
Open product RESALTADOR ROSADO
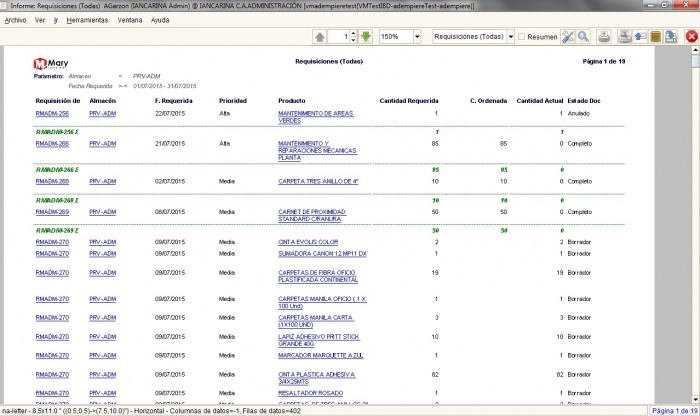[x=310, y=393]
